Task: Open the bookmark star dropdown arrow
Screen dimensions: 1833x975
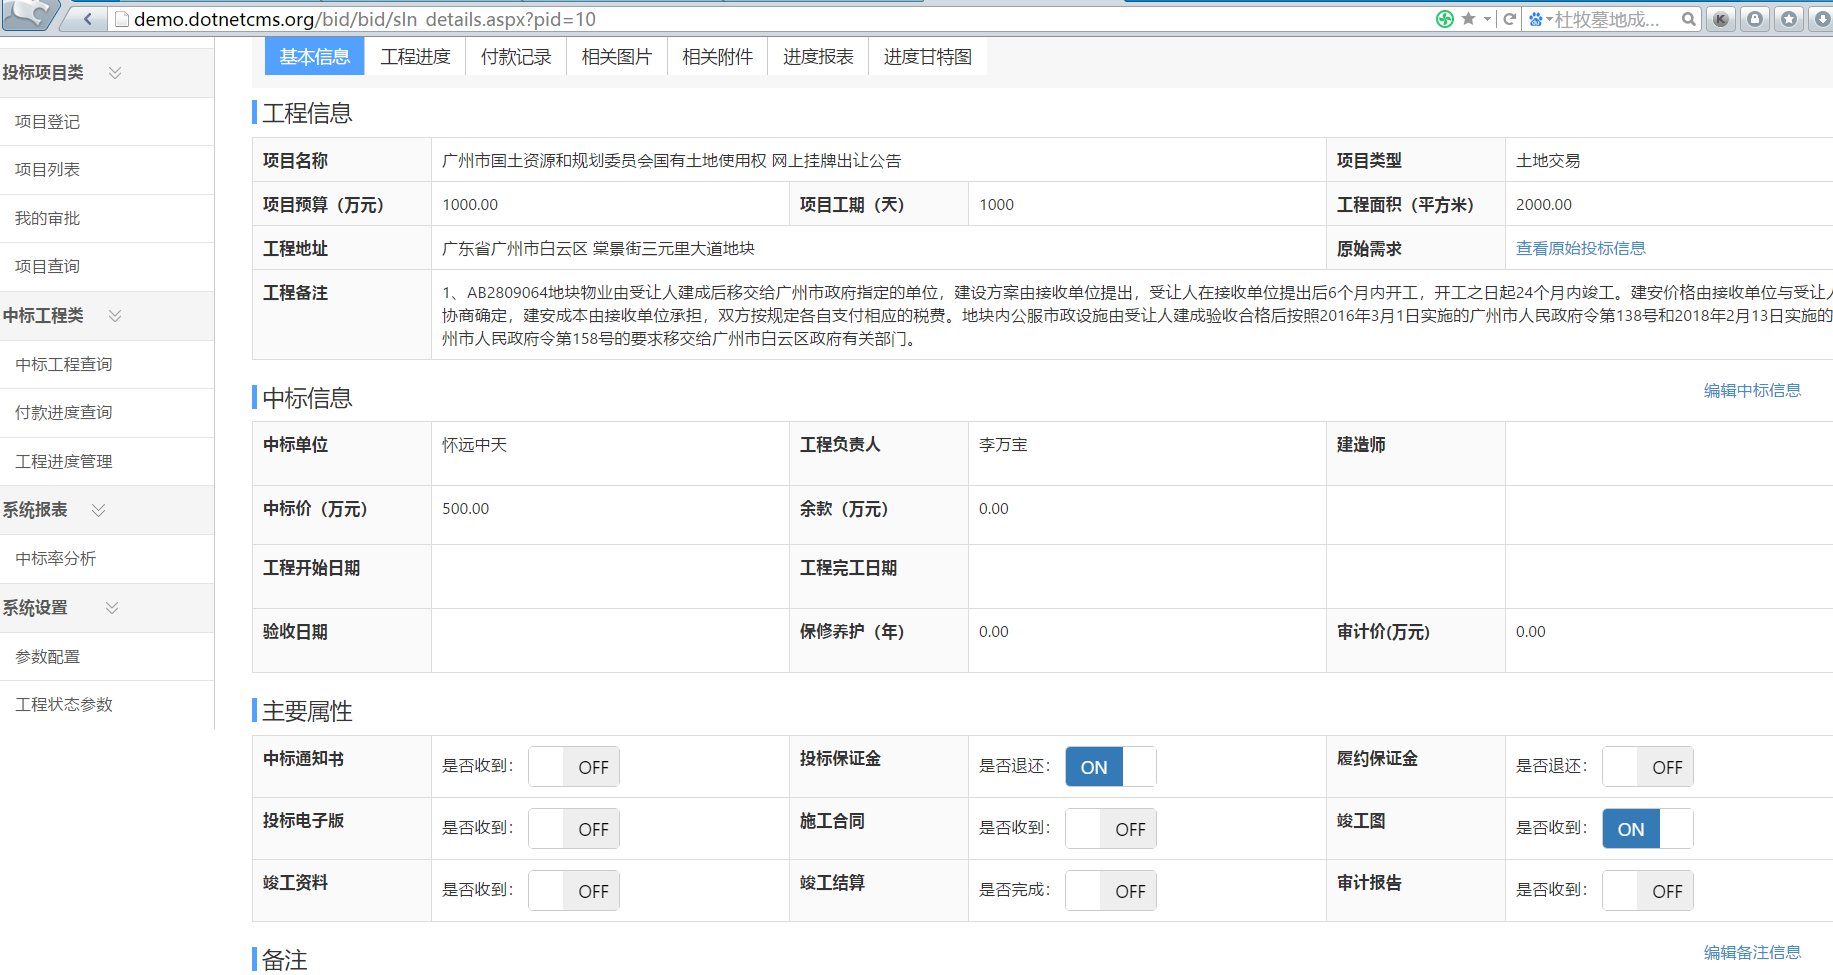Action: tap(1487, 19)
